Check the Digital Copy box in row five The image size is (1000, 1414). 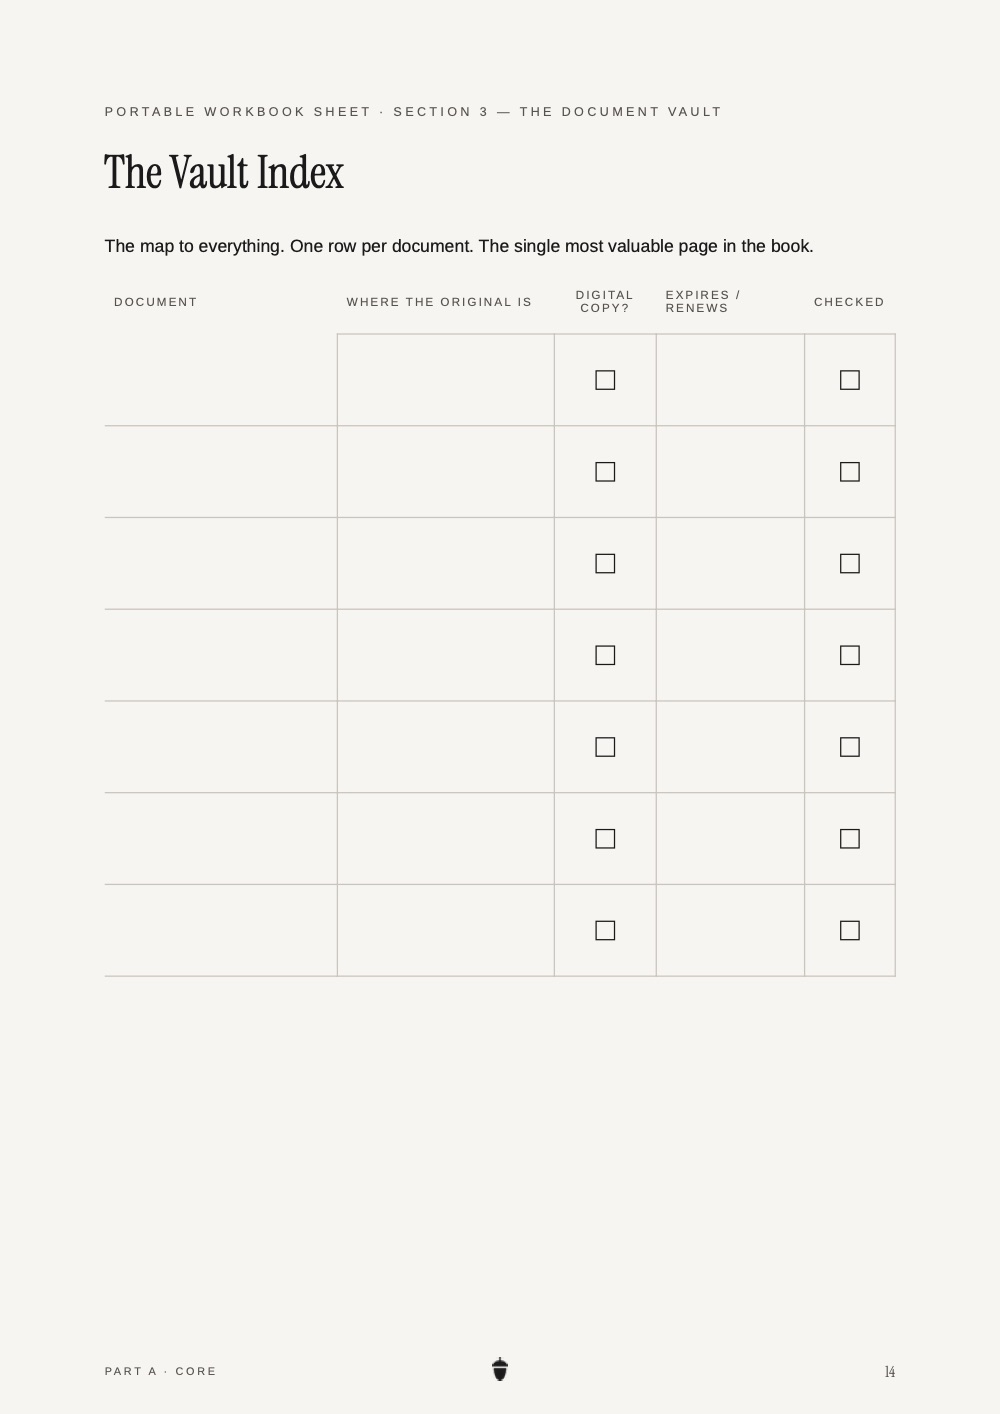[605, 747]
